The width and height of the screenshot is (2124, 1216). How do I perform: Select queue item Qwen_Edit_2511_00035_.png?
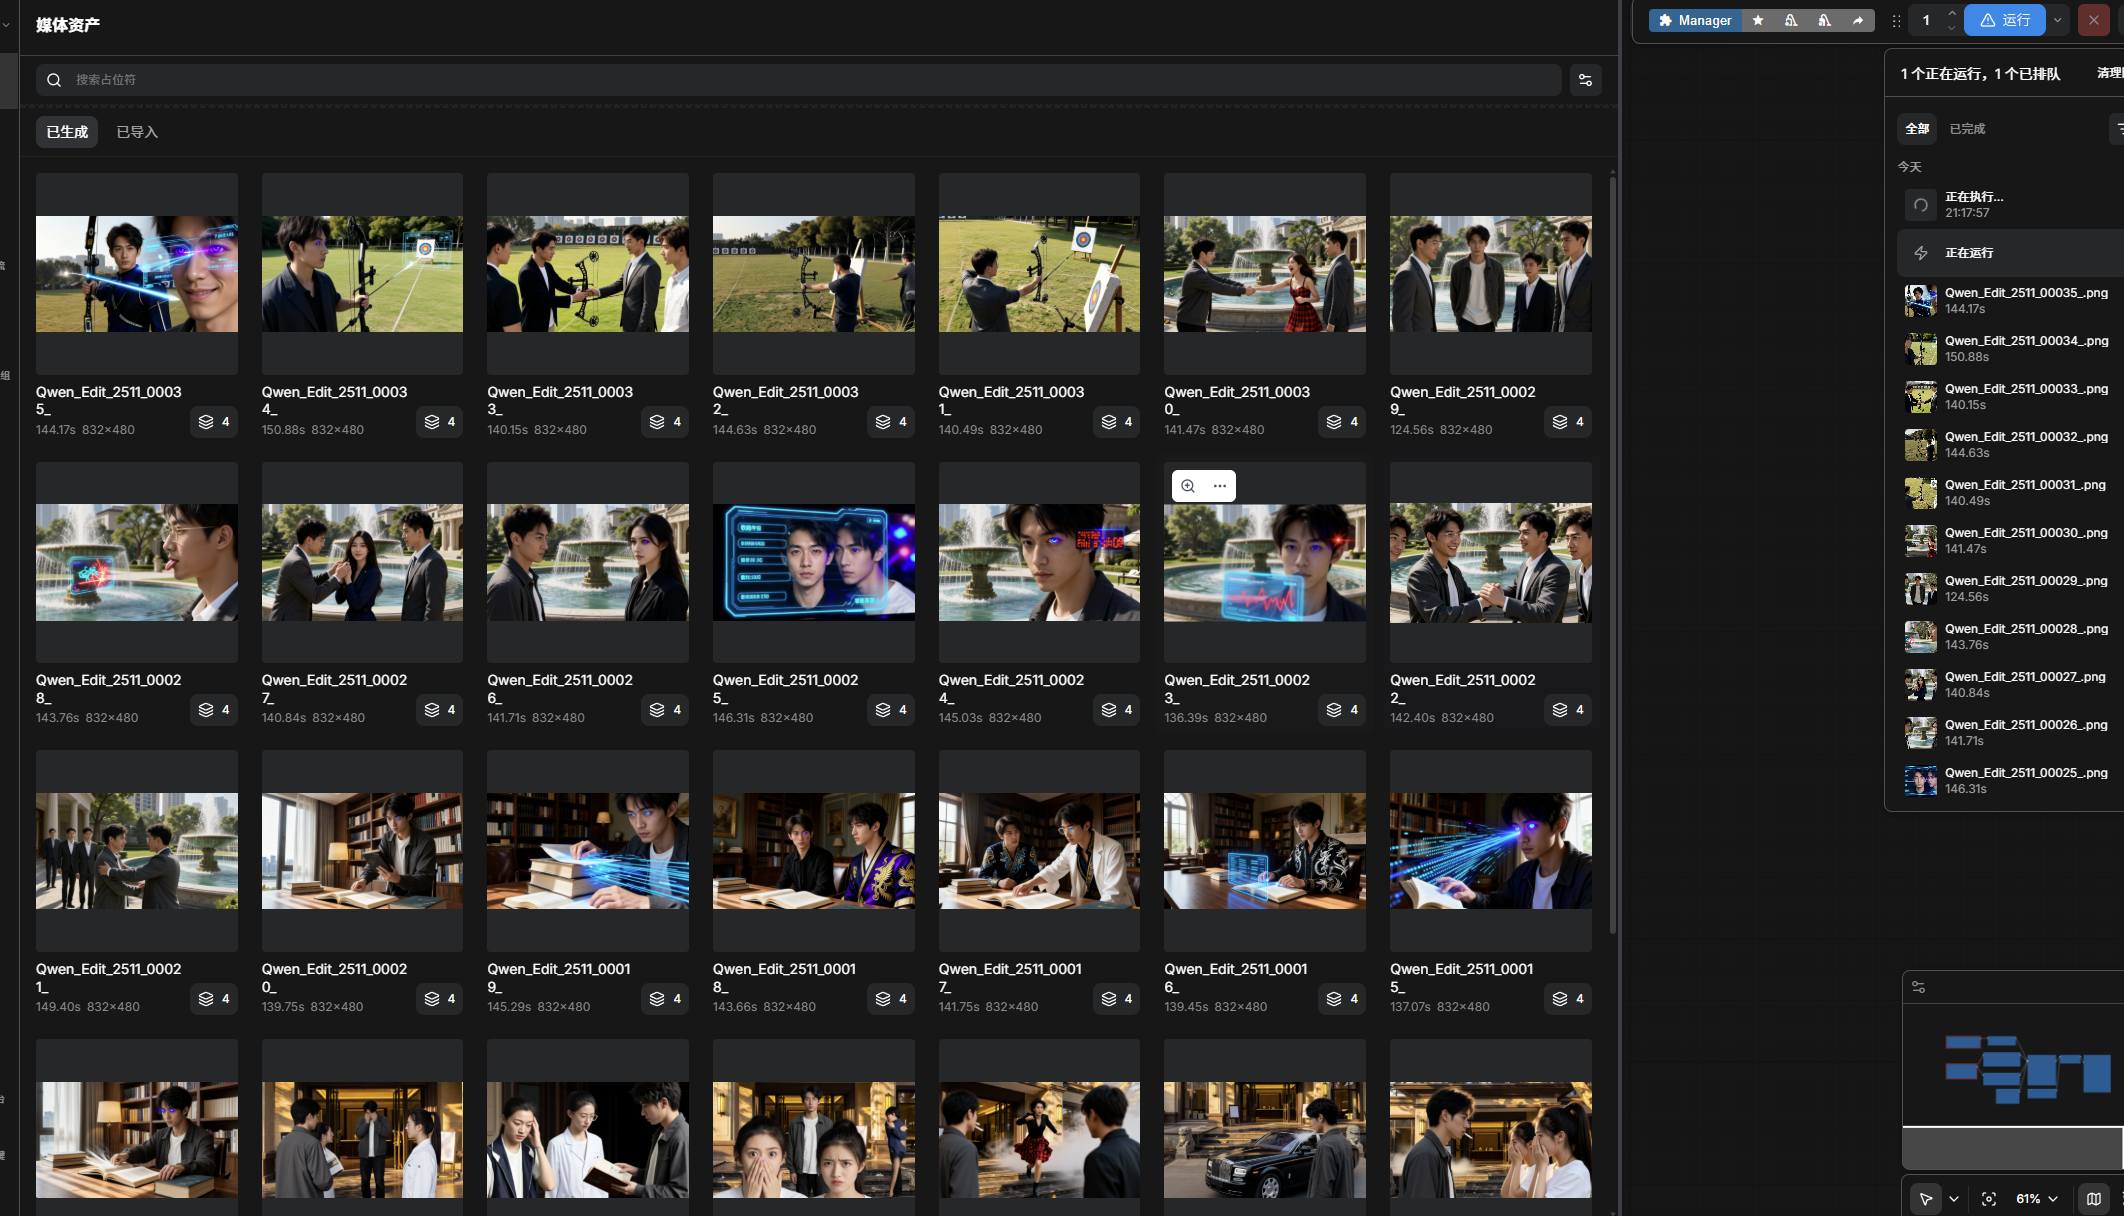click(x=2012, y=301)
